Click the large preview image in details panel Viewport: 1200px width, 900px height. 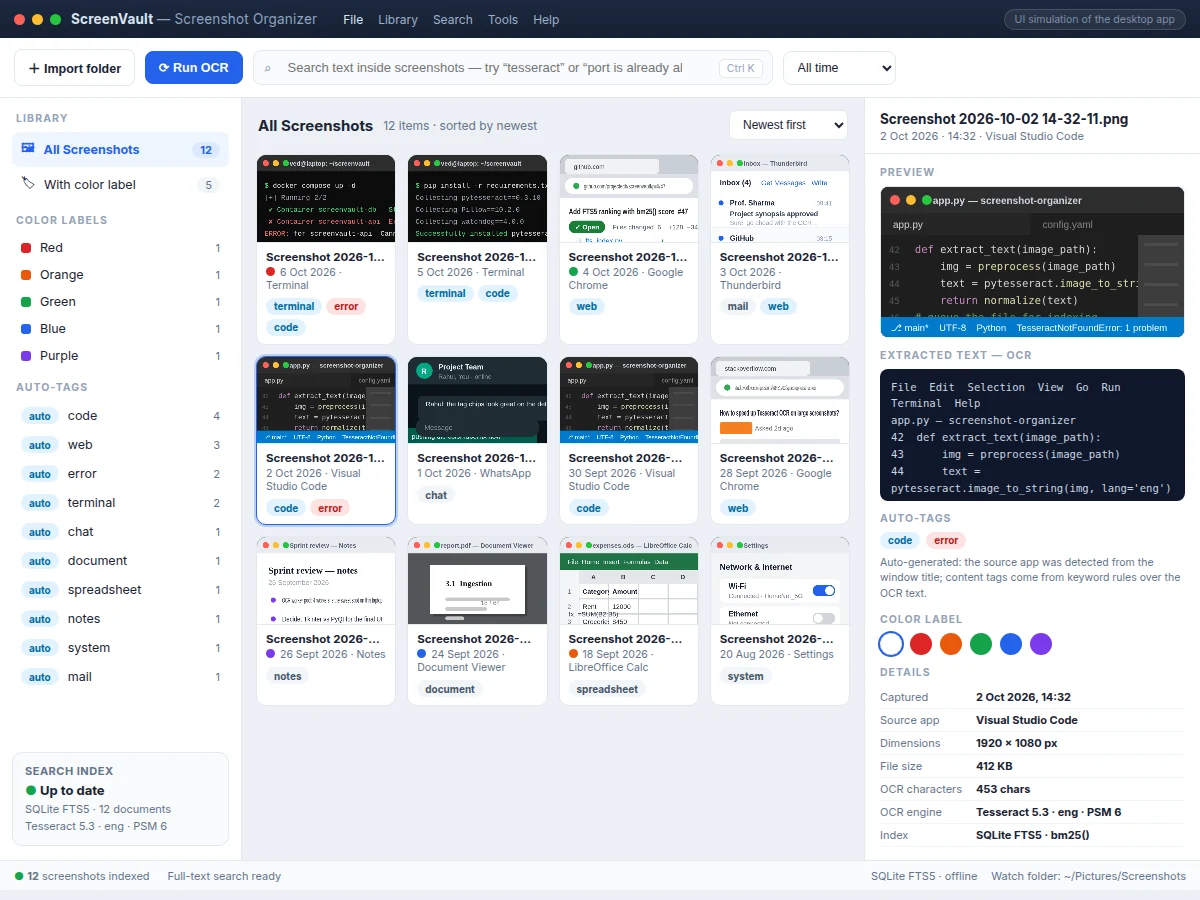coord(1032,262)
